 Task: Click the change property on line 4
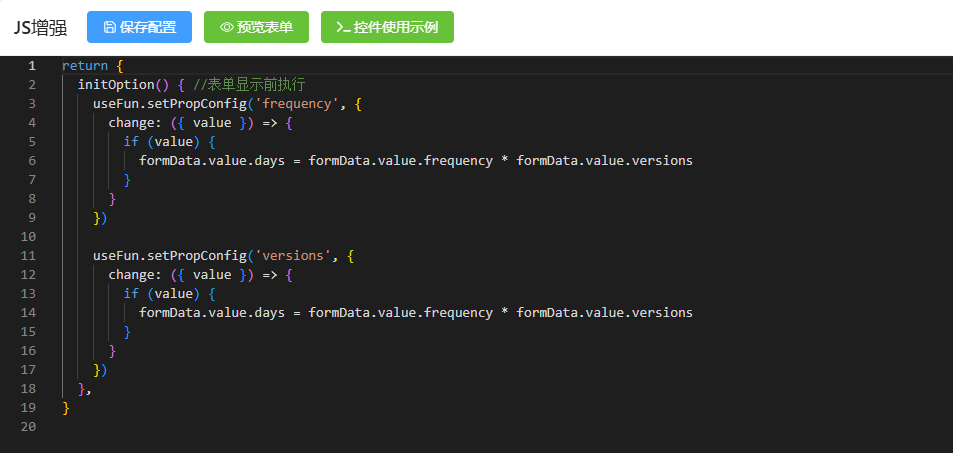tap(131, 123)
